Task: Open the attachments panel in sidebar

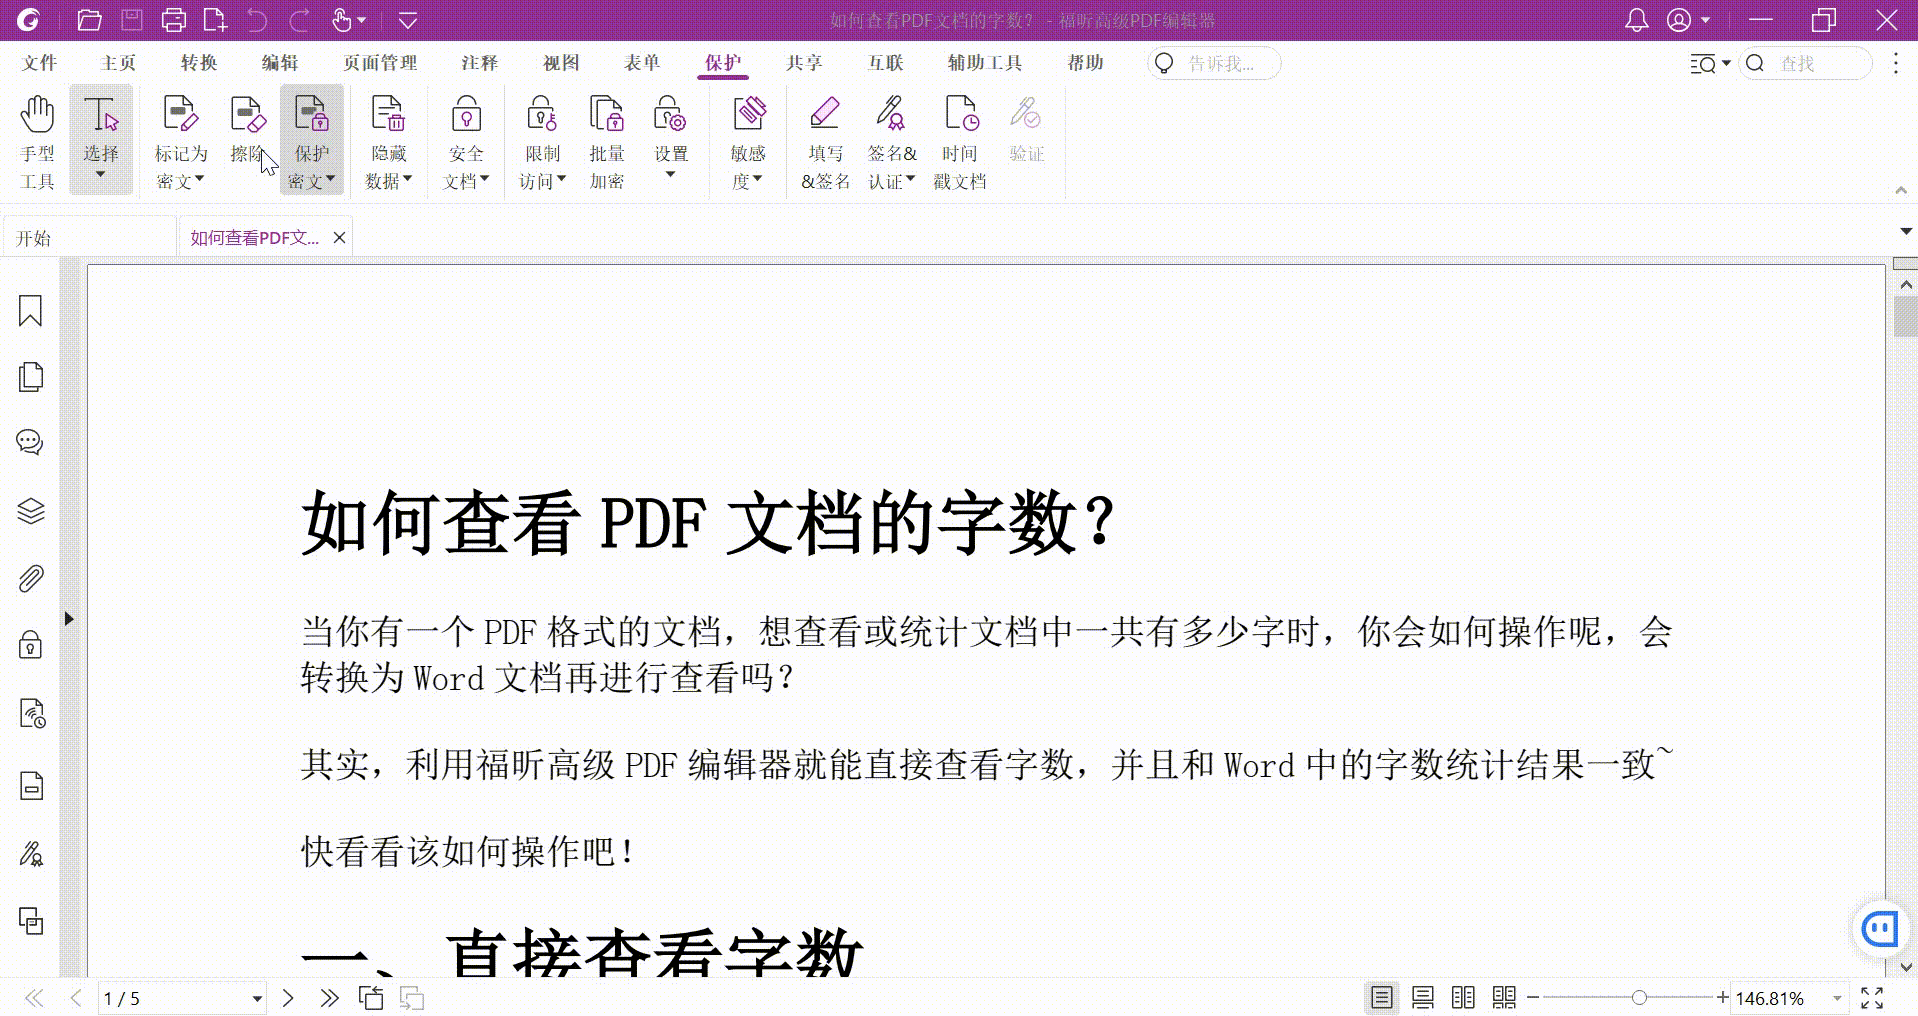Action: point(30,578)
